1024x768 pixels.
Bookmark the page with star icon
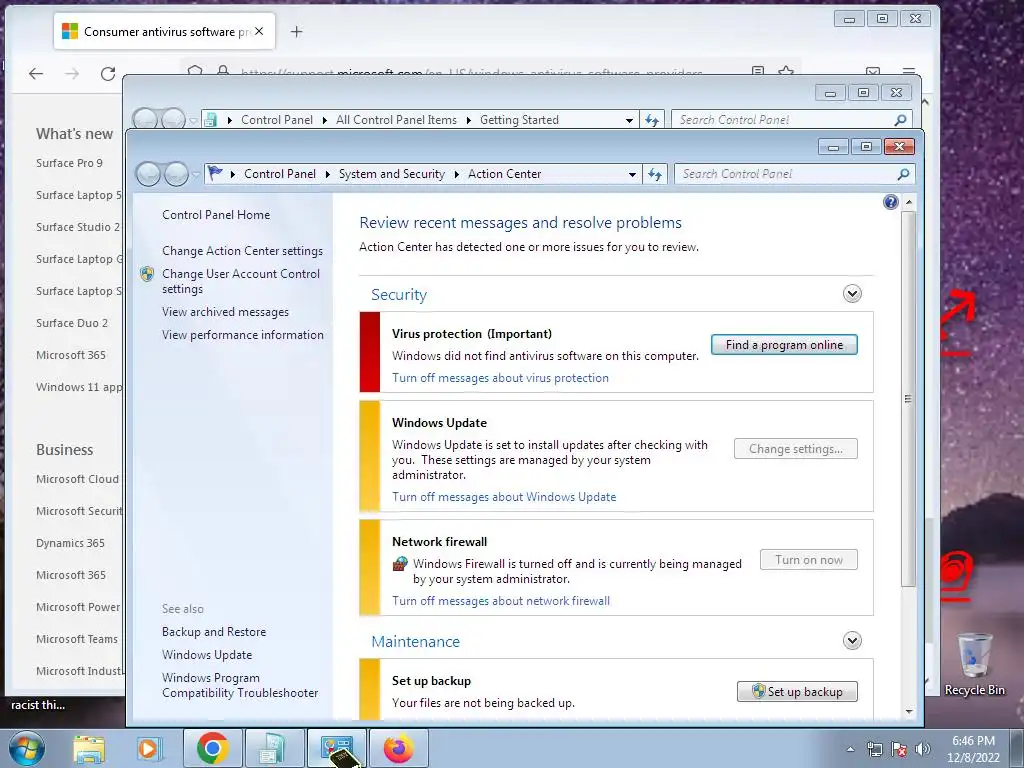pos(786,71)
